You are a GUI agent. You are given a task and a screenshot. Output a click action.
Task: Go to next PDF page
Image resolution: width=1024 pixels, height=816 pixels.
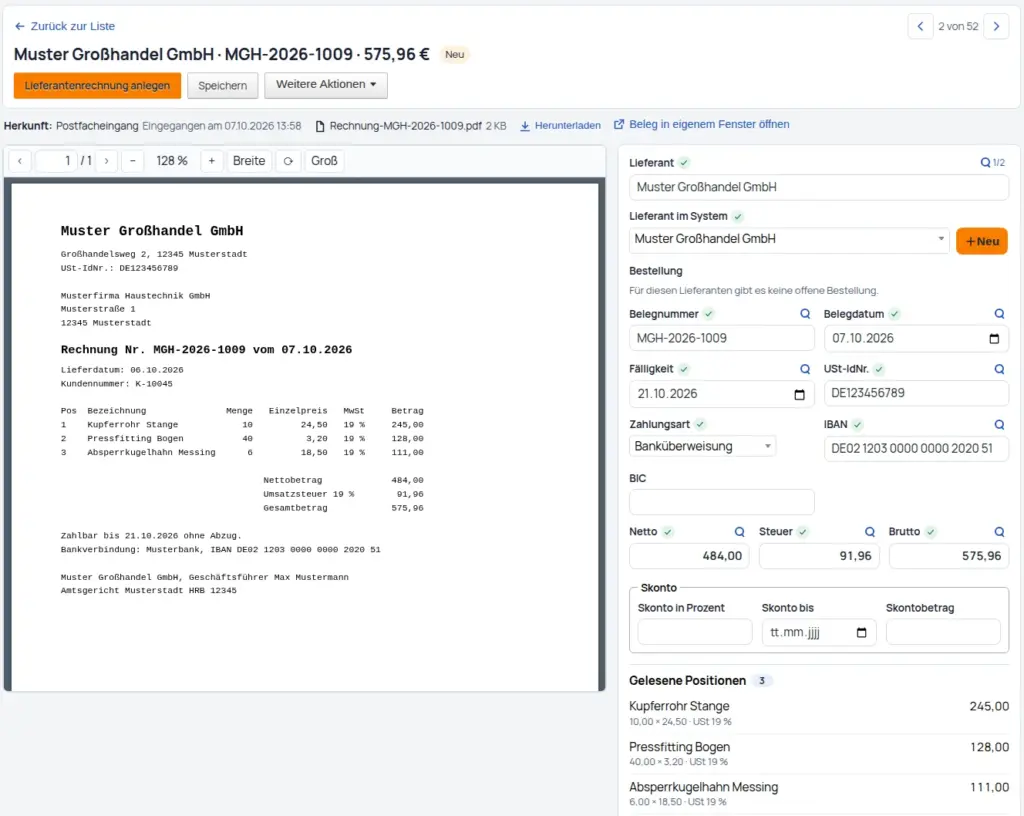pyautogui.click(x=106, y=161)
